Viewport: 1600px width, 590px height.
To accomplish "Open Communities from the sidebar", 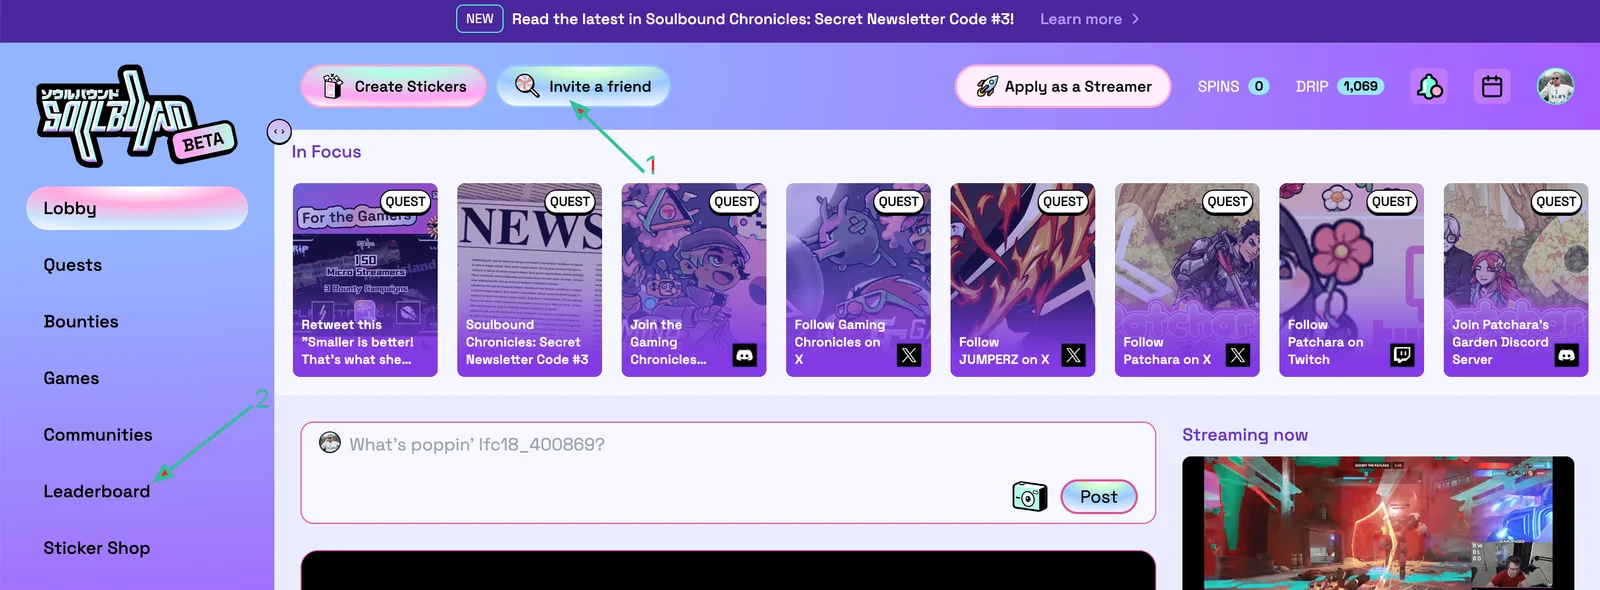I will (x=98, y=435).
